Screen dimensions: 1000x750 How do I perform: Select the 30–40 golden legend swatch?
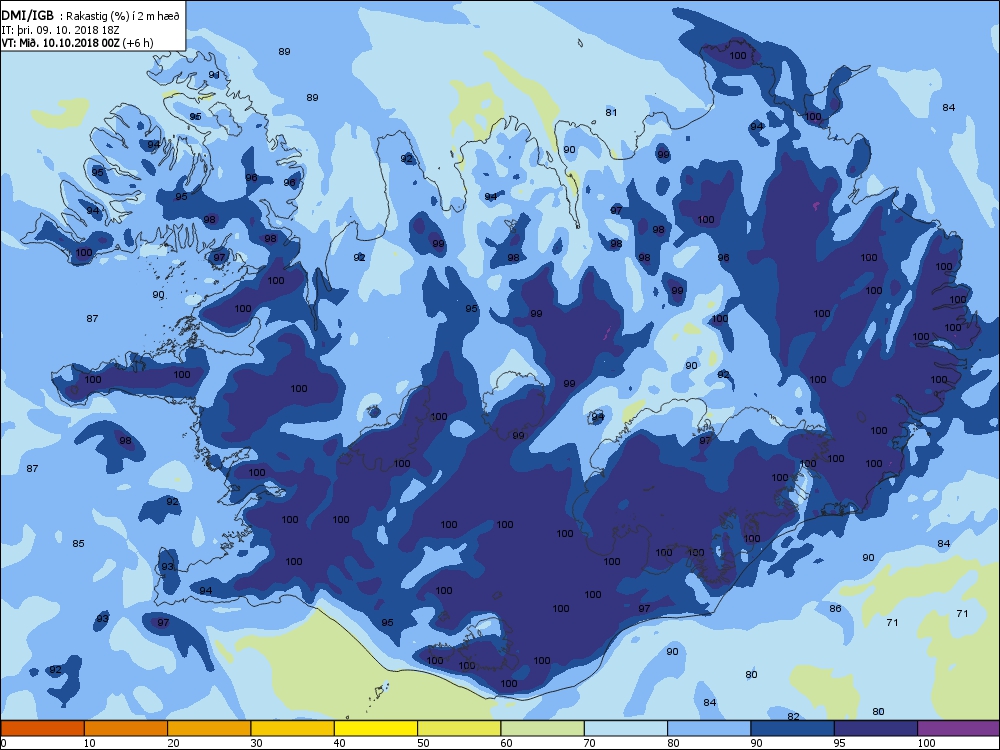(x=293, y=728)
